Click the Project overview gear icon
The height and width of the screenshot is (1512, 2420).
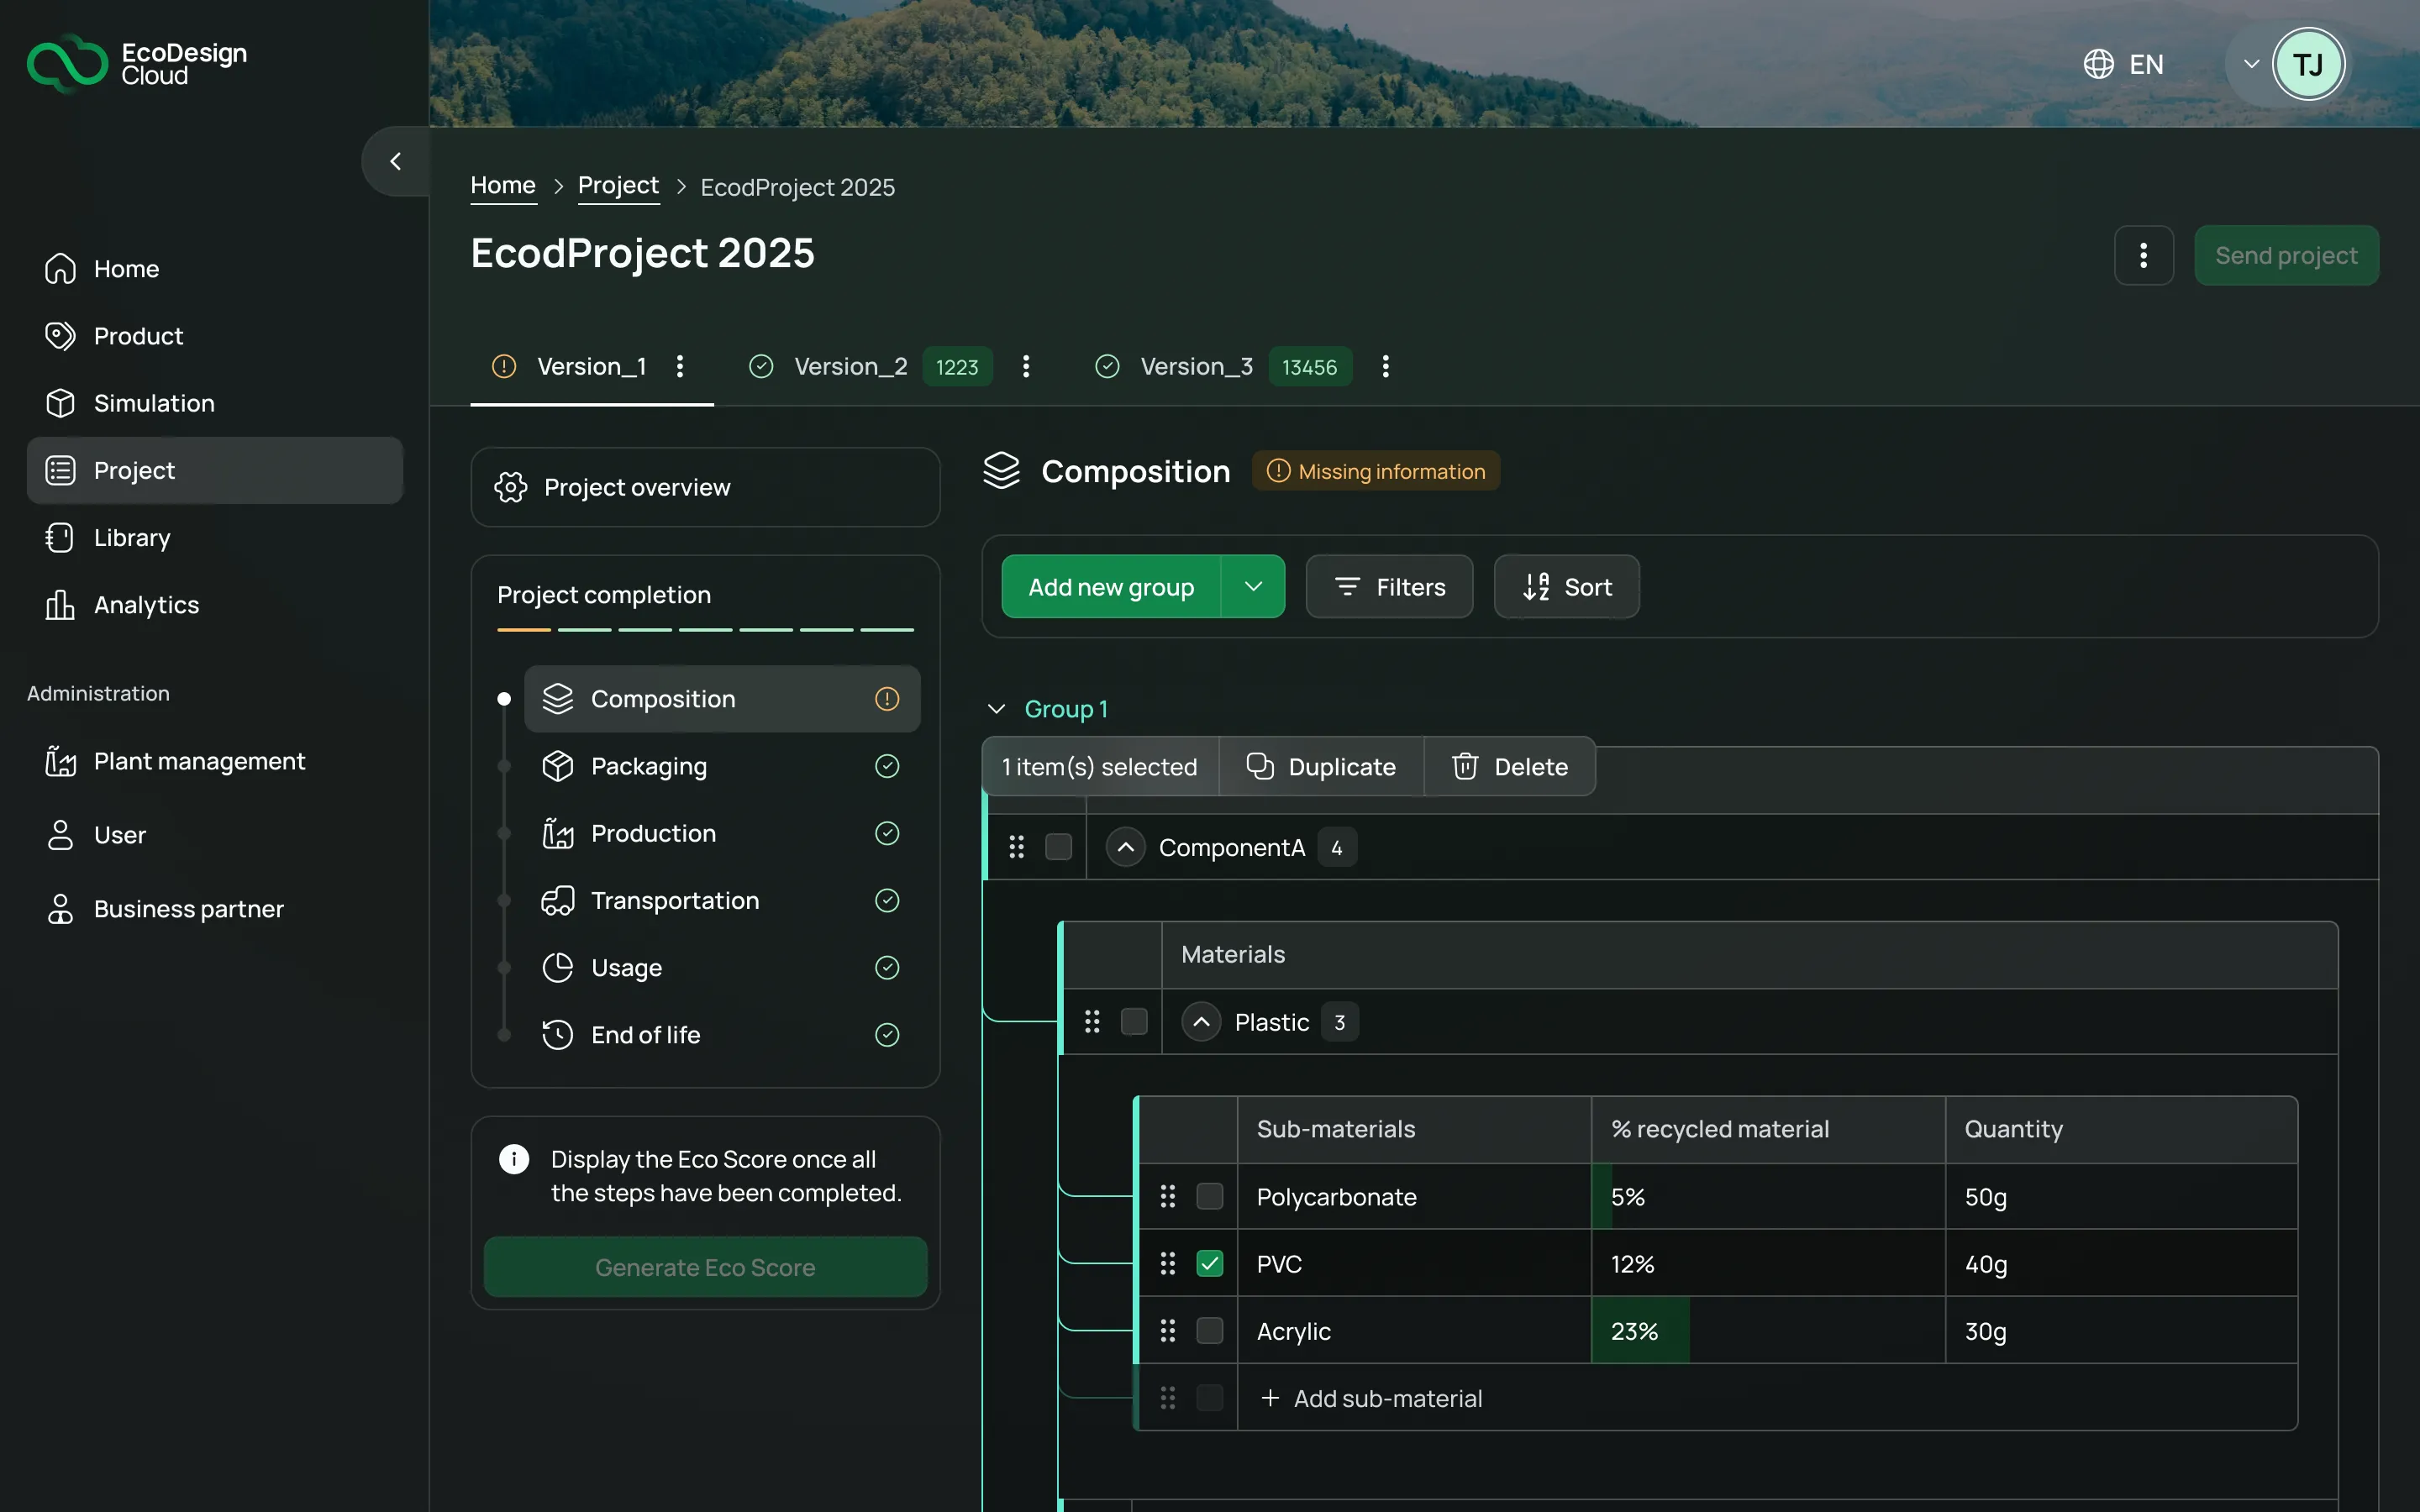pyautogui.click(x=511, y=487)
